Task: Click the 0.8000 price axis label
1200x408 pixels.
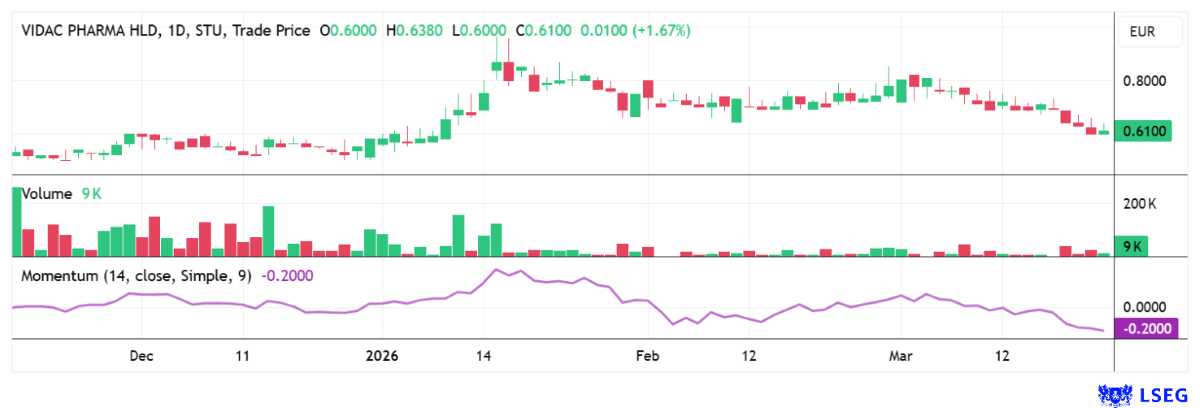Action: [x=1143, y=81]
